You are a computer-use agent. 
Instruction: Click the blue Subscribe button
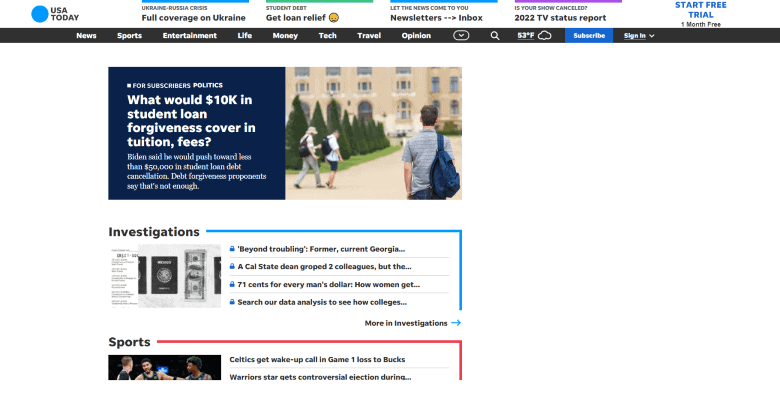pyautogui.click(x=589, y=36)
